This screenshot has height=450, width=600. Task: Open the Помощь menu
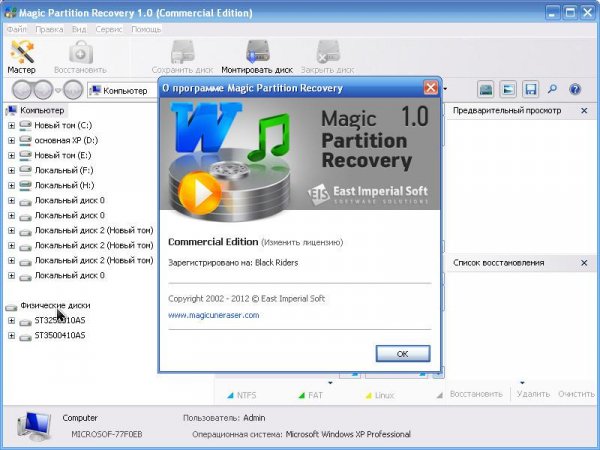(146, 29)
